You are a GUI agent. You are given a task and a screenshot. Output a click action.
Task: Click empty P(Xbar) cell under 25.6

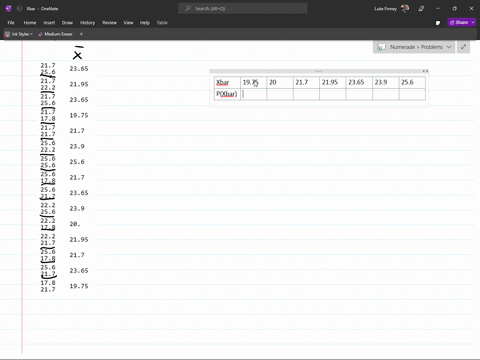(x=412, y=94)
